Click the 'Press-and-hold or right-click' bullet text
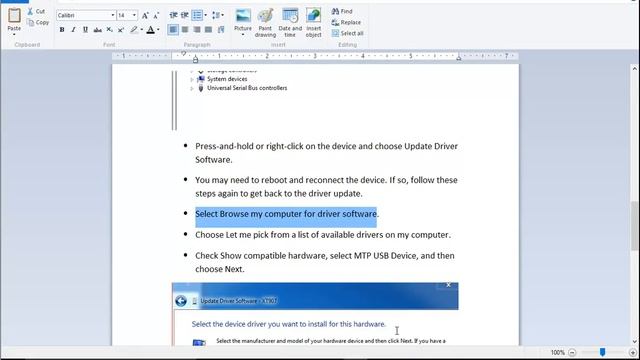Viewport: 640px width, 360px height. (x=327, y=153)
